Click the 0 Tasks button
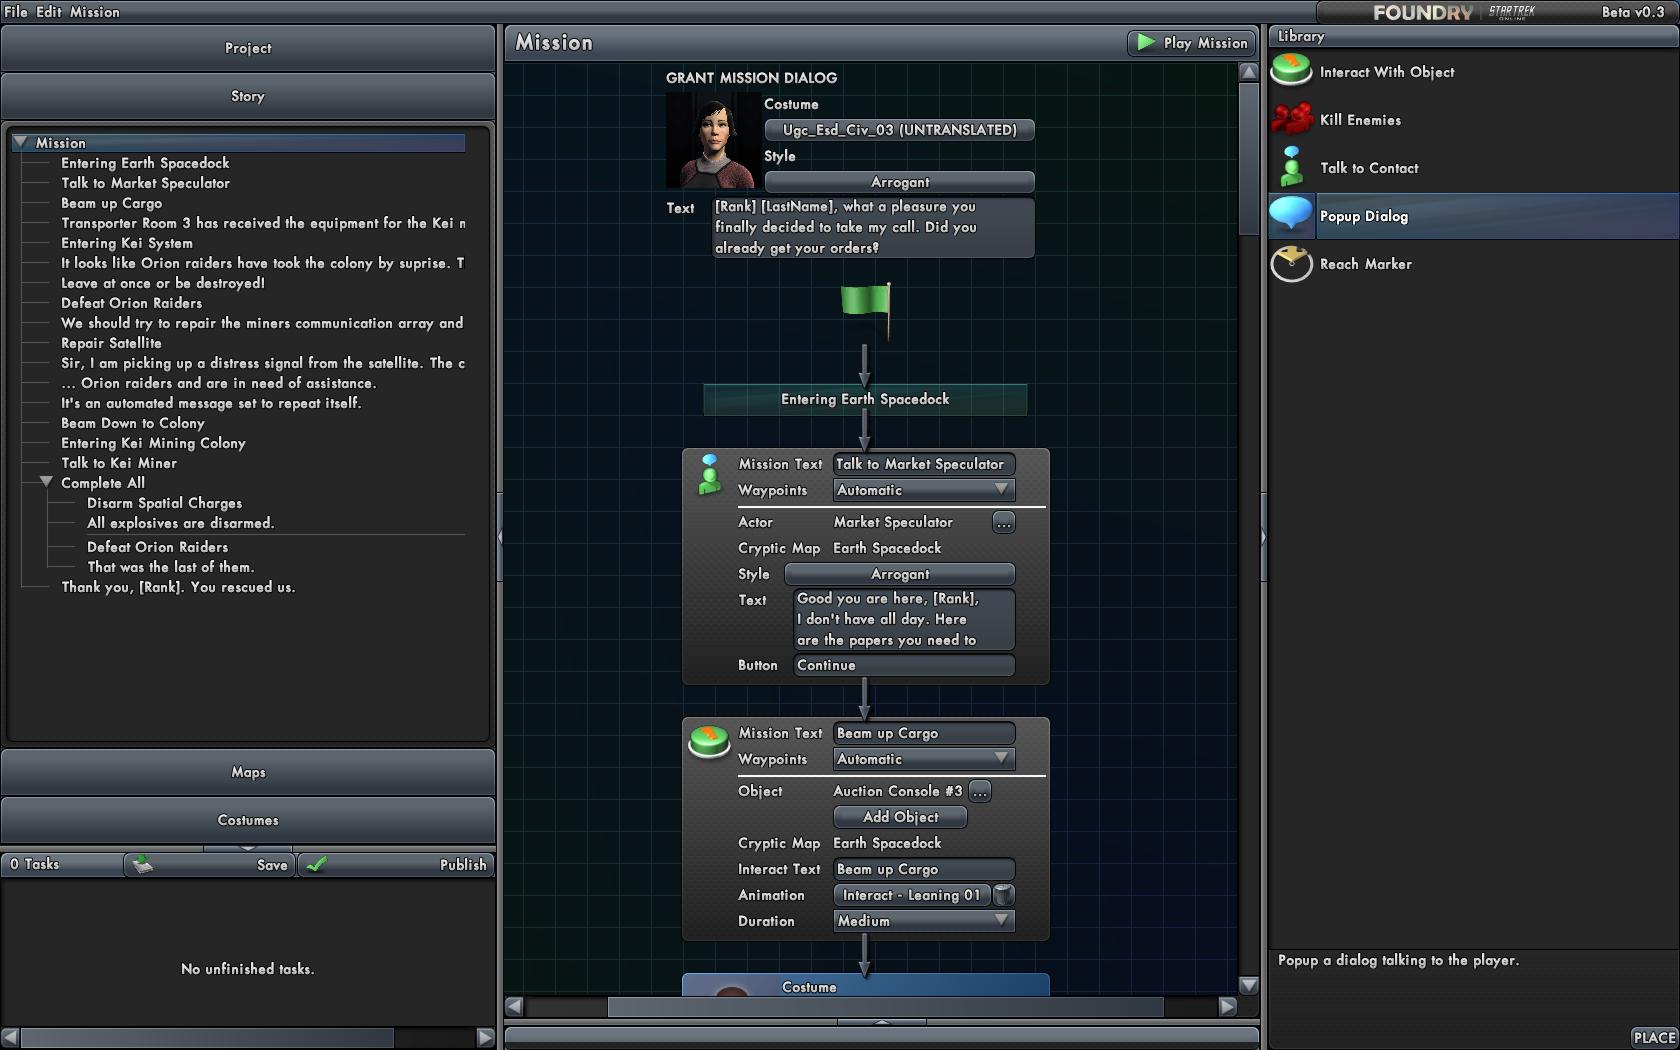 (x=62, y=864)
